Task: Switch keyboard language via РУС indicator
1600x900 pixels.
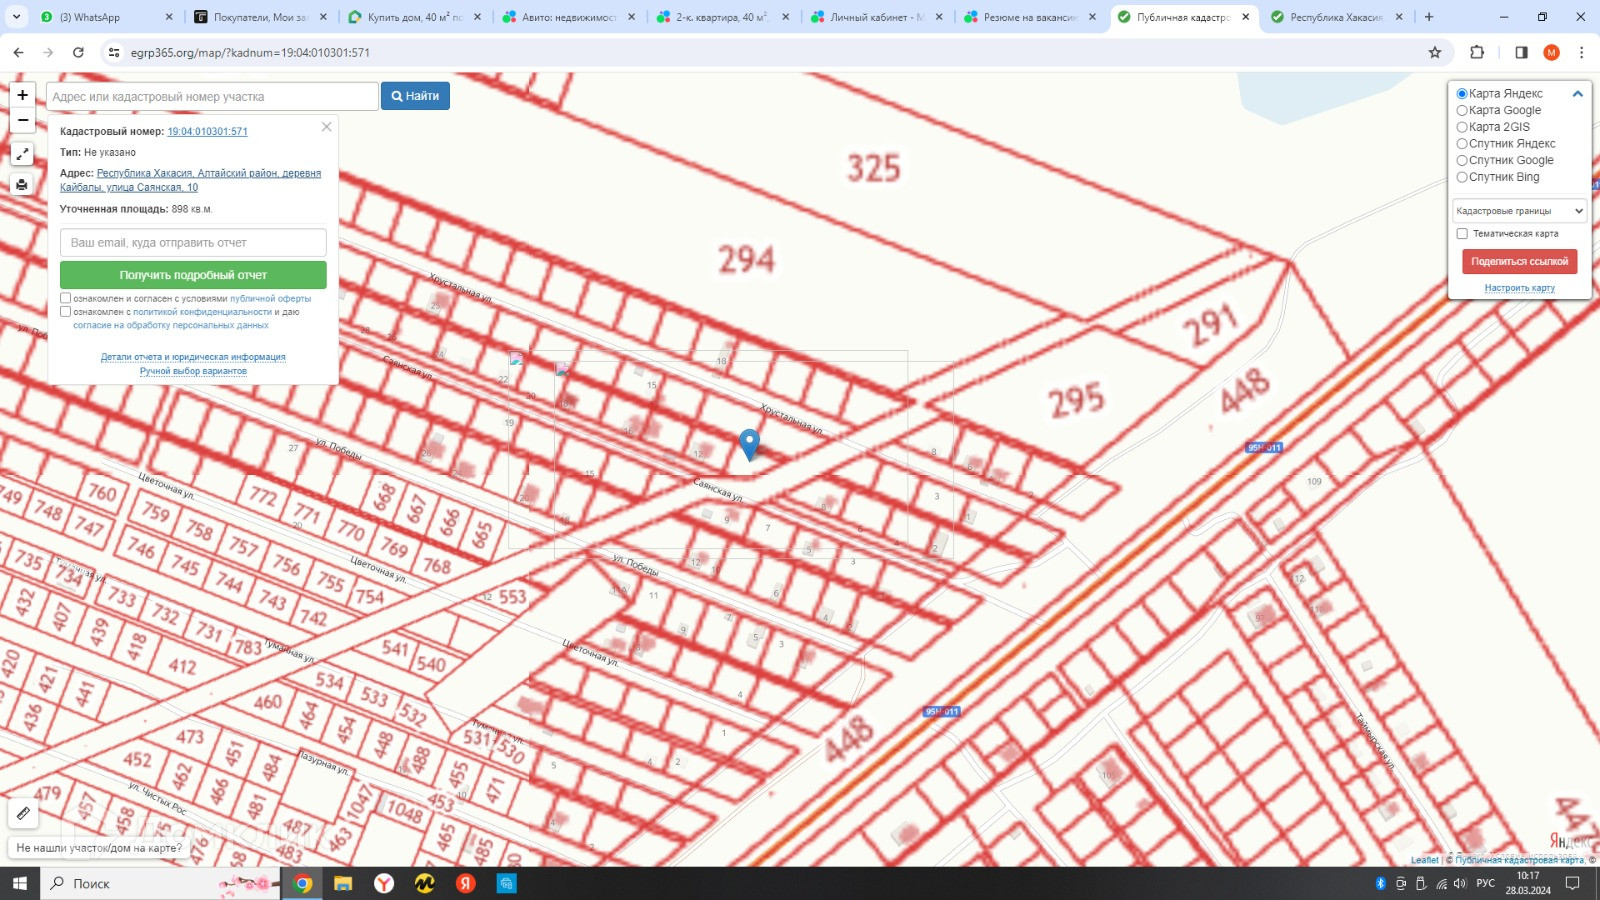Action: pyautogui.click(x=1486, y=883)
